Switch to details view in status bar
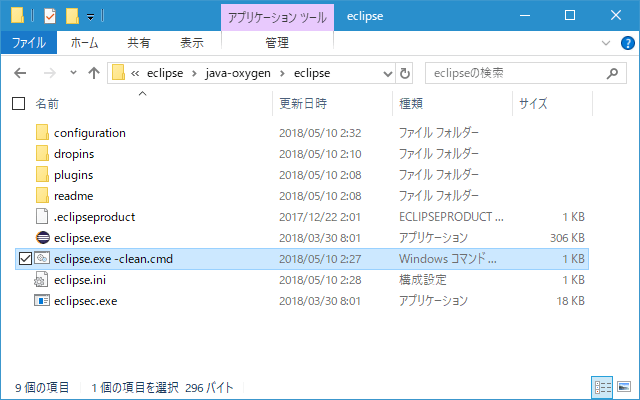 click(602, 387)
